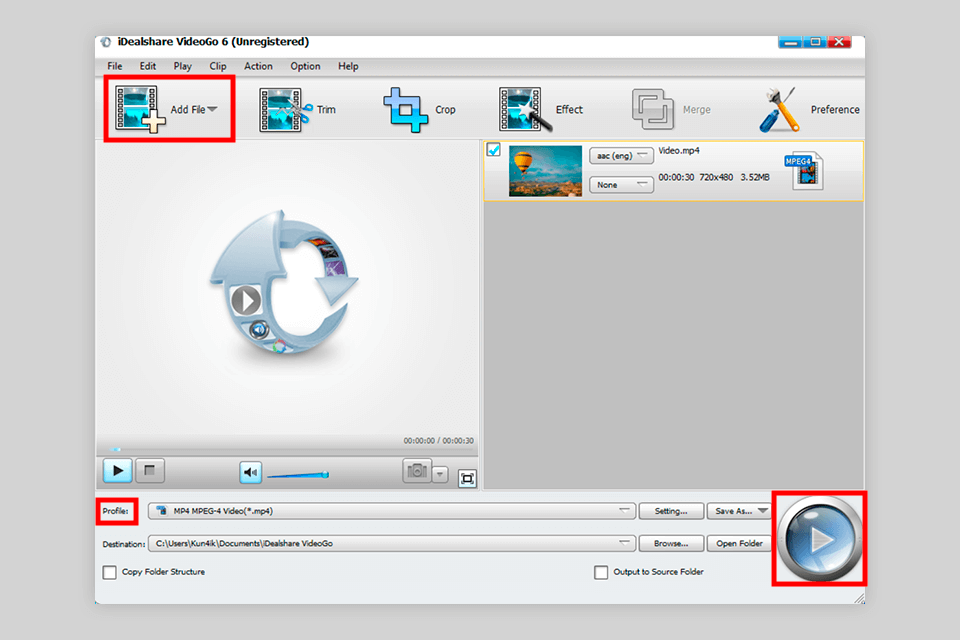Click the iDealshare VideoGo title bar icon
Viewport: 960px width, 640px height.
(106, 42)
